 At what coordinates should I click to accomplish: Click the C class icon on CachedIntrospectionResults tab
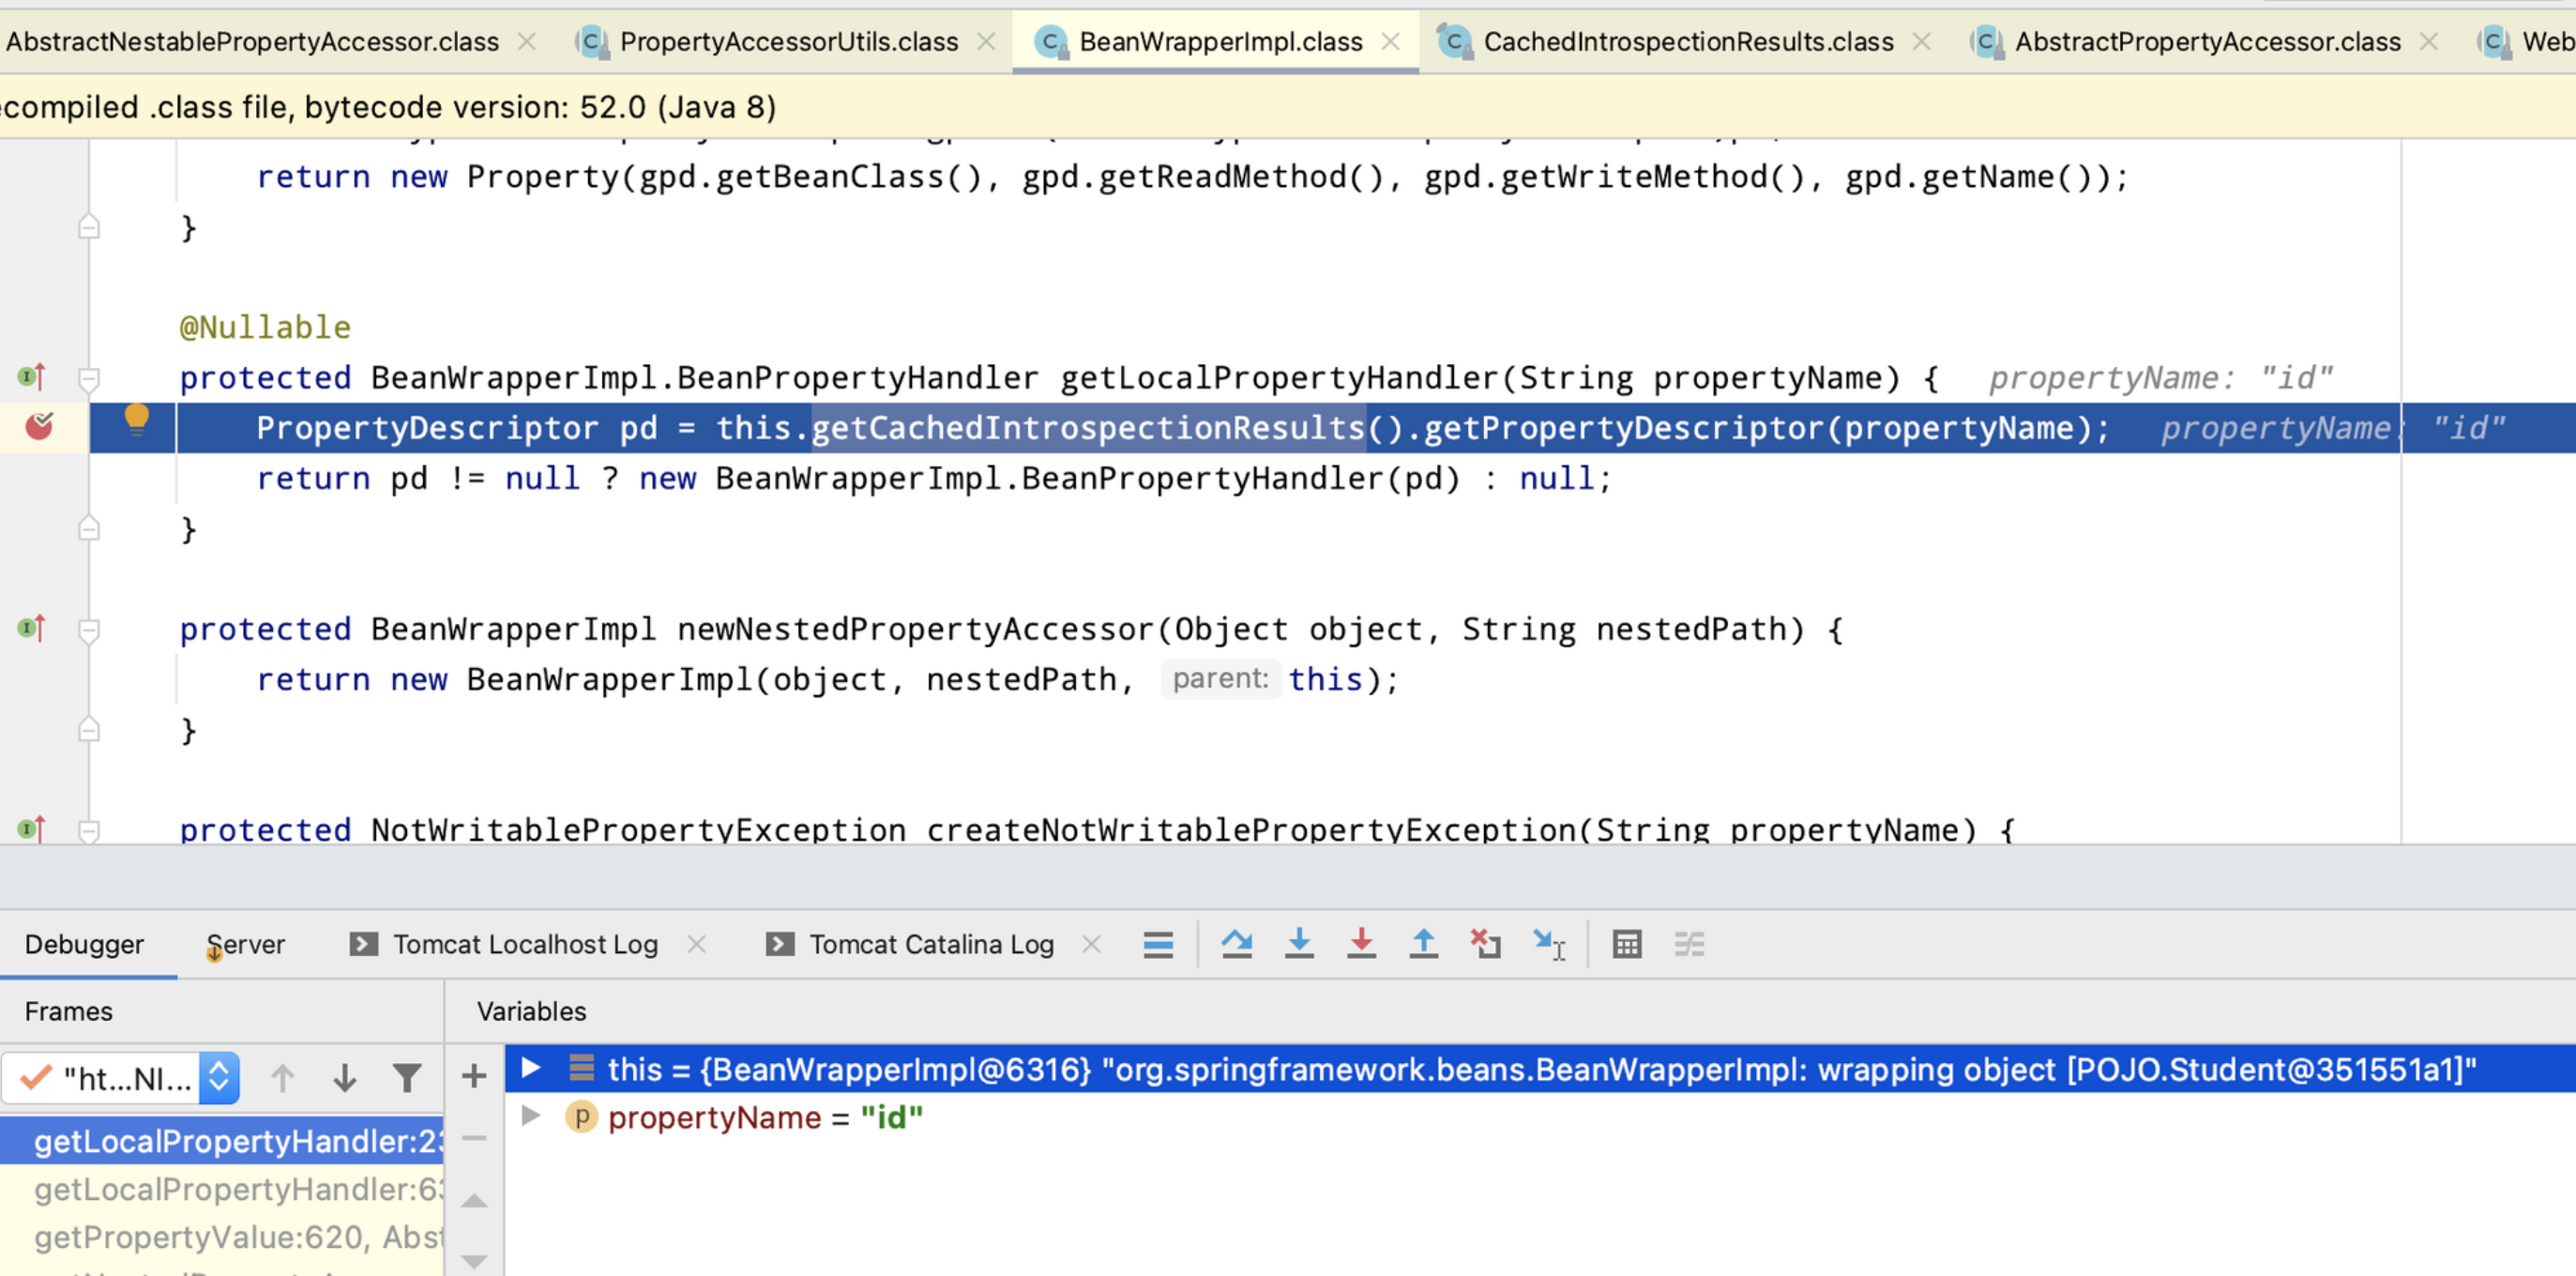click(x=1454, y=41)
